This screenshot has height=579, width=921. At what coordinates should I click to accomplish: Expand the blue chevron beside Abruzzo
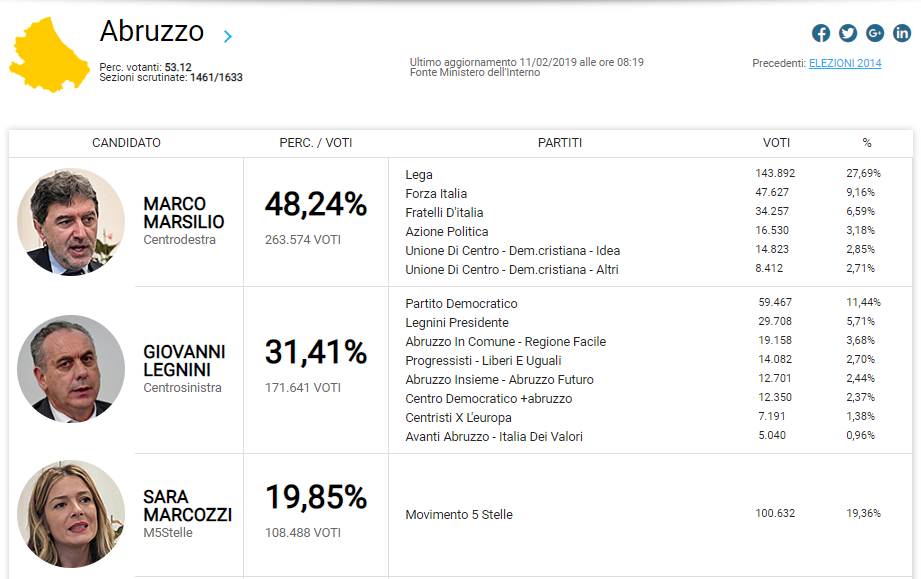(228, 37)
